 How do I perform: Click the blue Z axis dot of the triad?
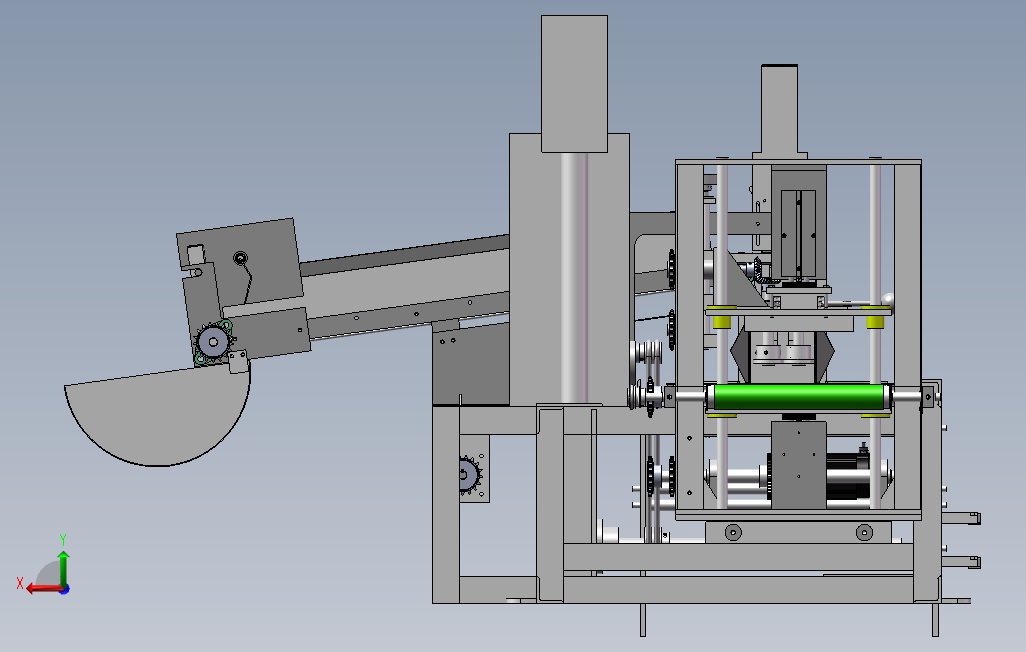(x=65, y=589)
